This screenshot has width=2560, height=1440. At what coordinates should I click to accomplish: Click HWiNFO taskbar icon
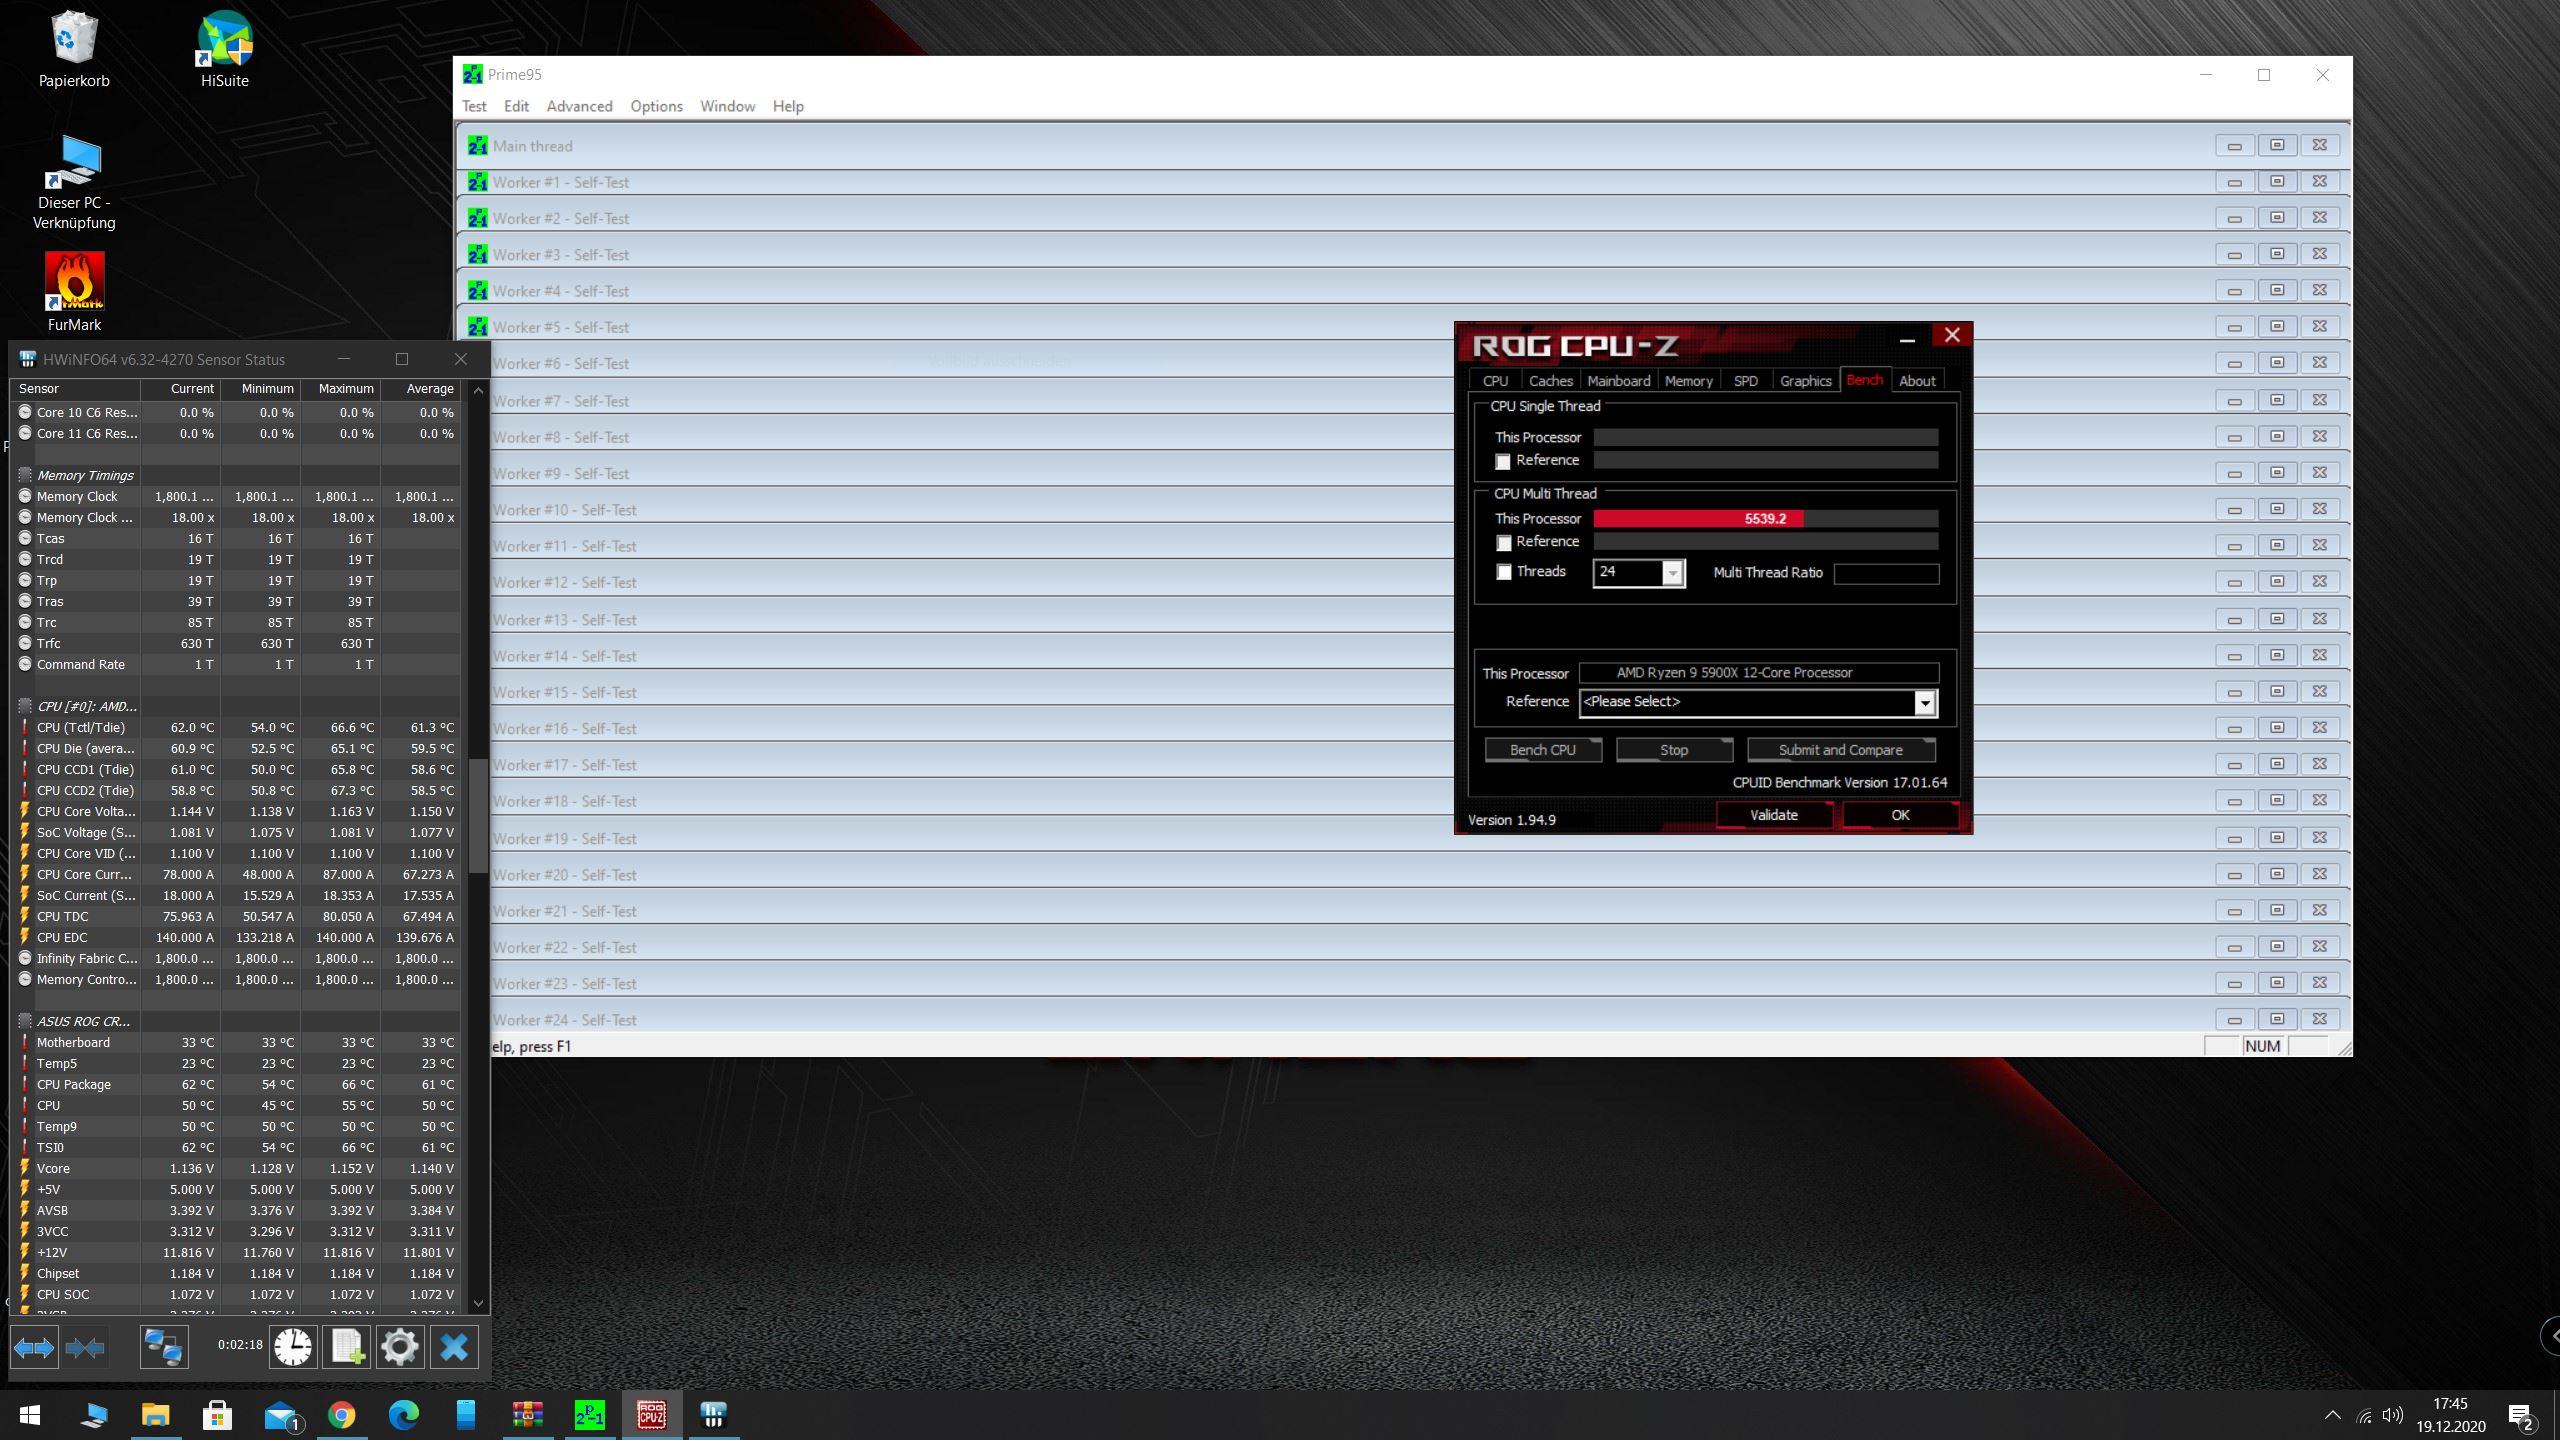click(713, 1415)
